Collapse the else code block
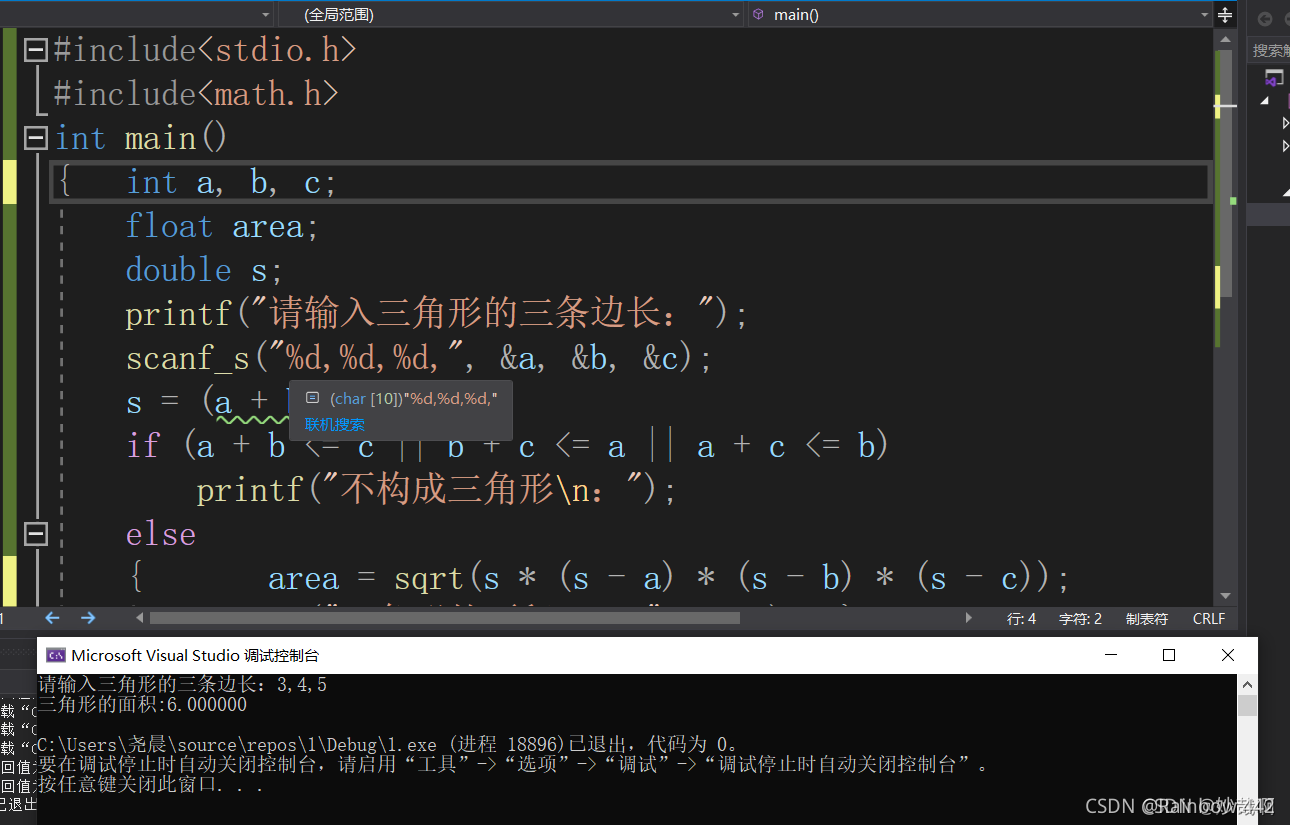Viewport: 1290px width, 825px height. coord(36,533)
